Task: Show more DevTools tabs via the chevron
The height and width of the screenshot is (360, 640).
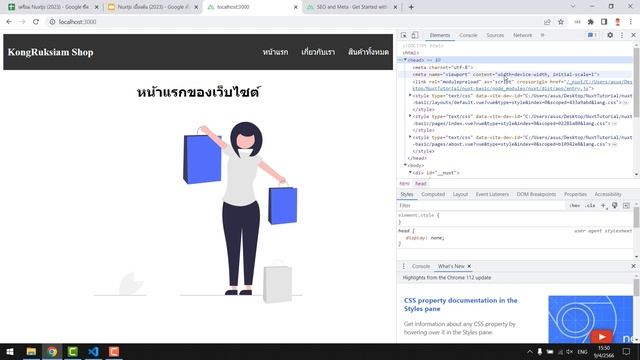Action: (542, 36)
